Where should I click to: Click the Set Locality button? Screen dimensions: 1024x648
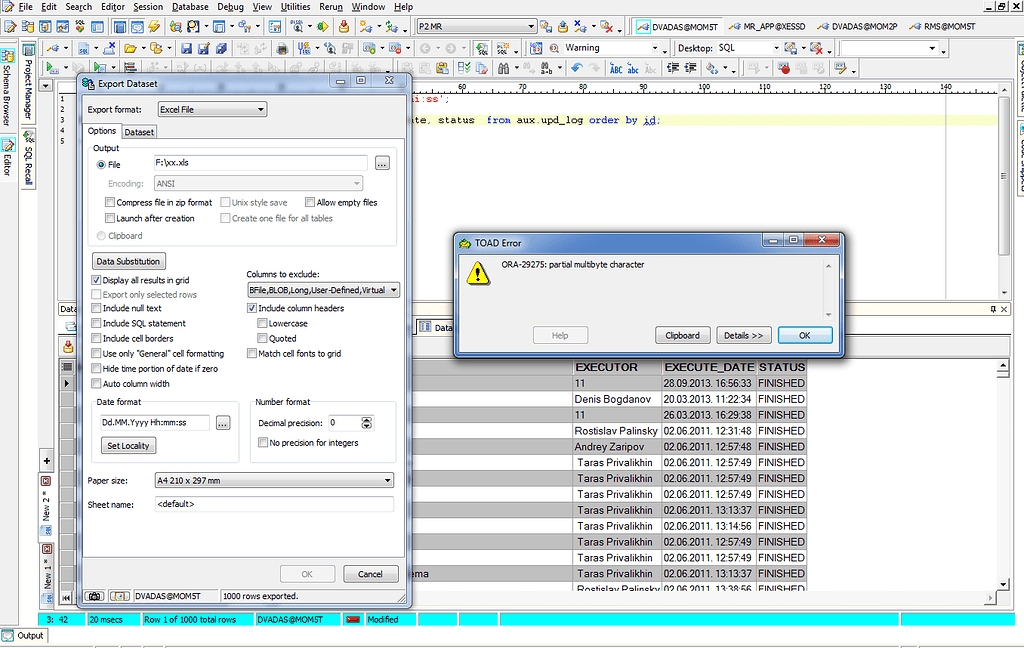point(127,446)
